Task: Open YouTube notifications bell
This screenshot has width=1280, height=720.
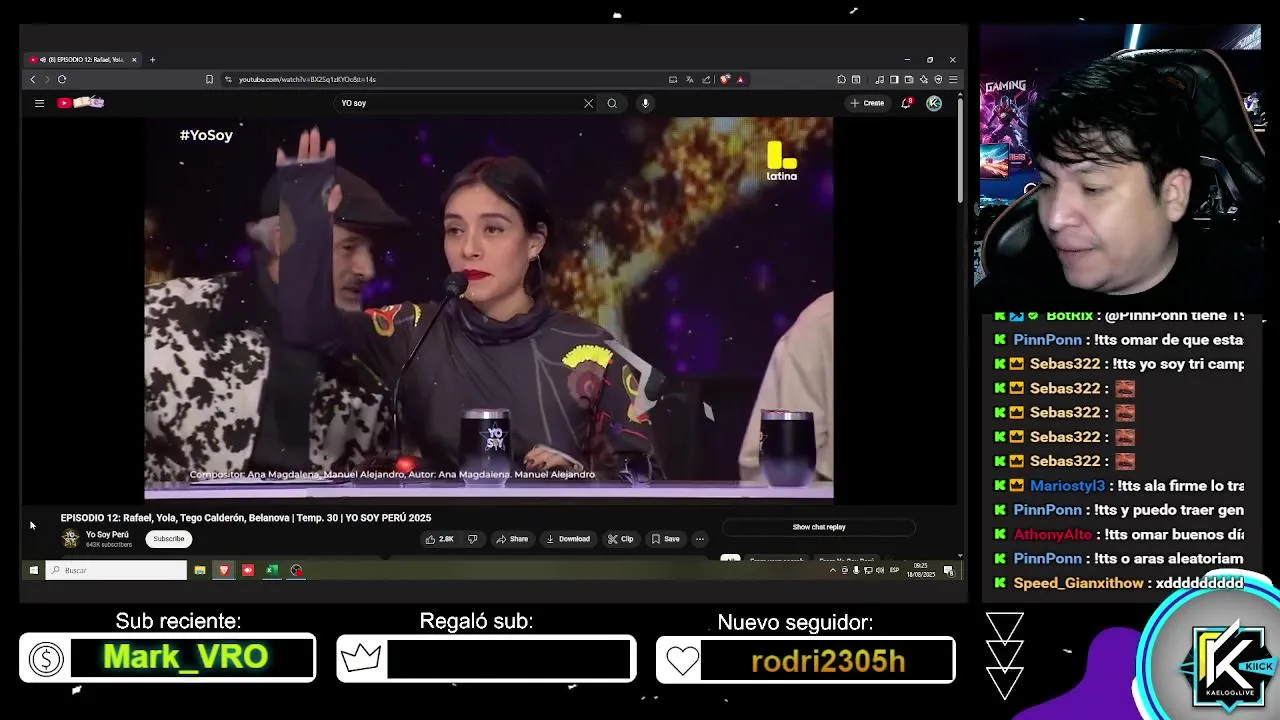Action: 906,103
